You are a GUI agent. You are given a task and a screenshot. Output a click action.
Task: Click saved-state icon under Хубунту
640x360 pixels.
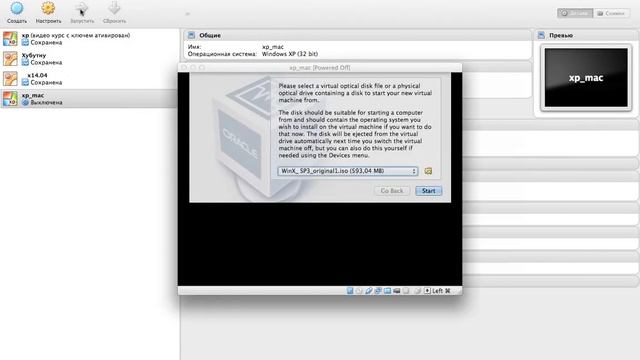(25, 62)
